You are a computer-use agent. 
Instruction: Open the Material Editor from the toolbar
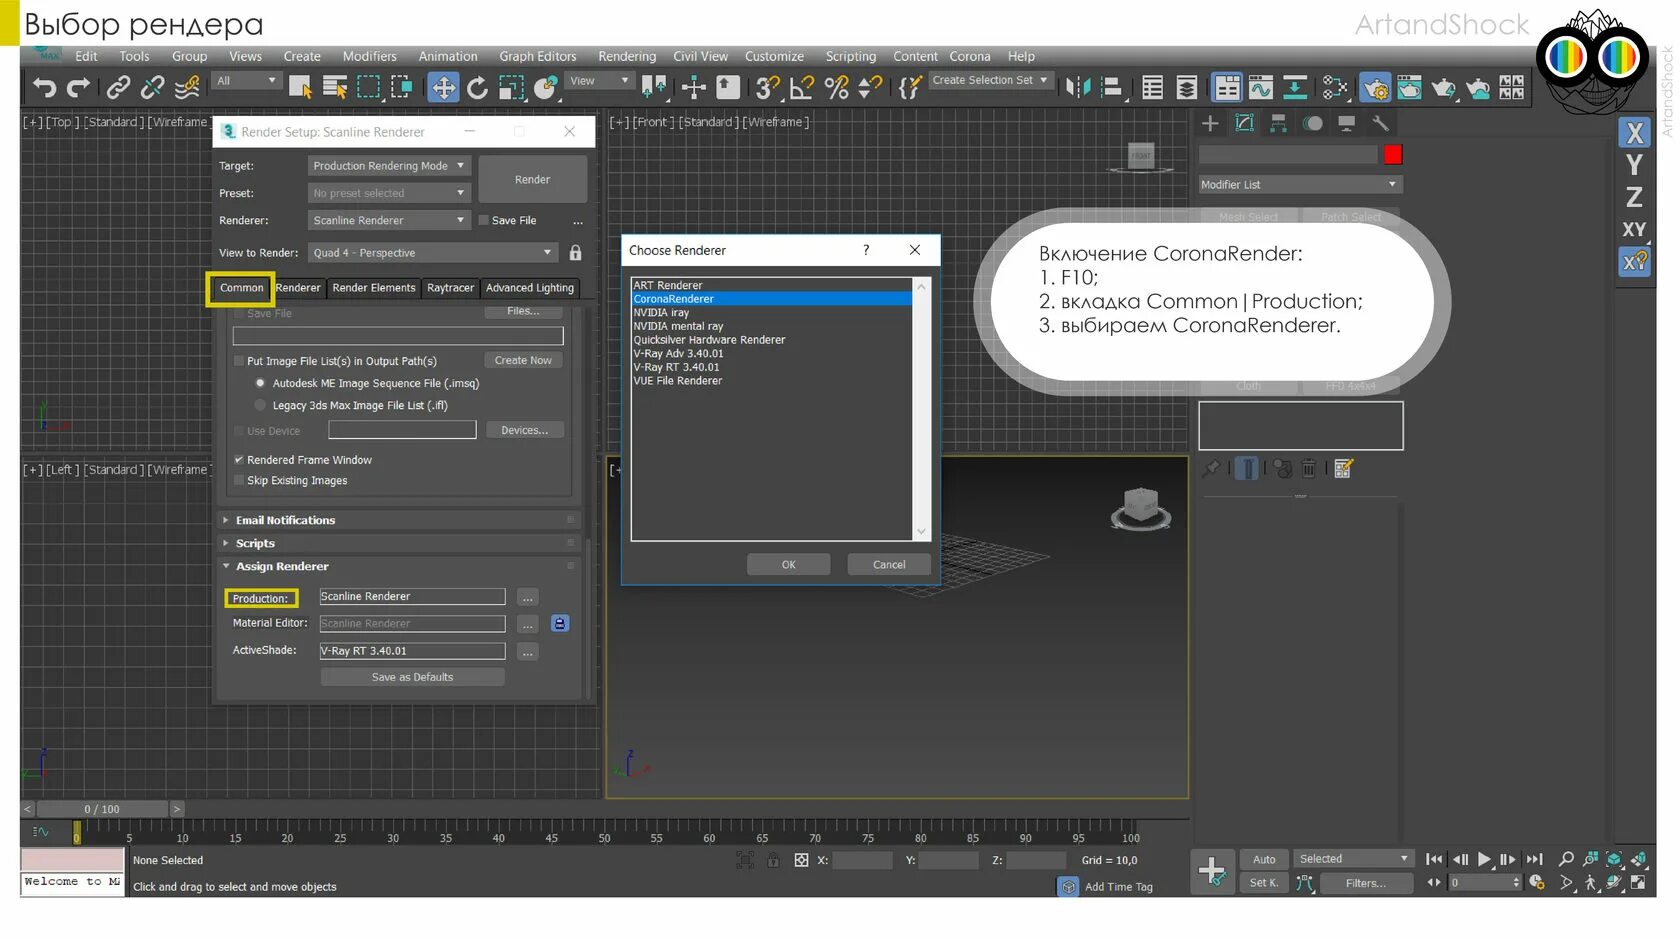1335,88
